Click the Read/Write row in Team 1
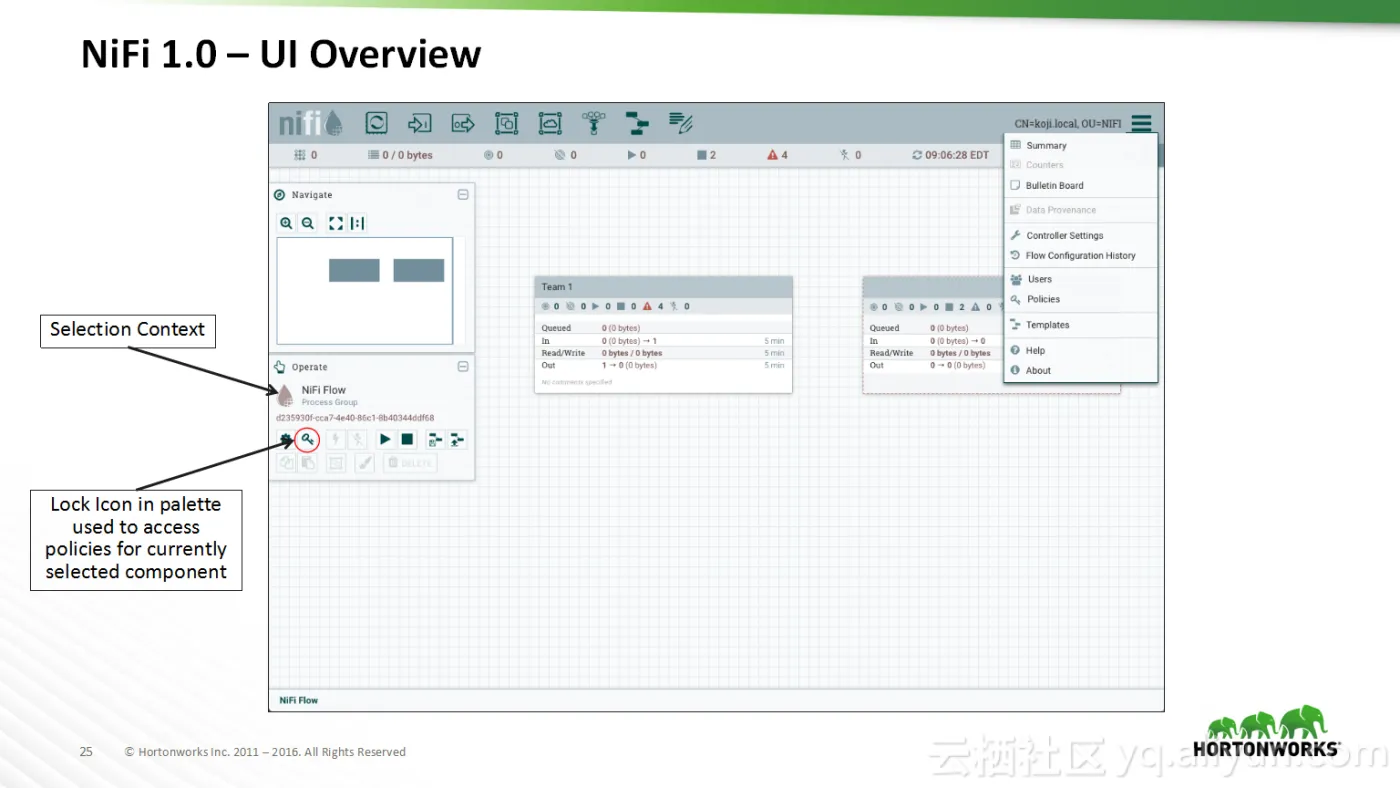This screenshot has height=788, width=1400. coord(663,353)
